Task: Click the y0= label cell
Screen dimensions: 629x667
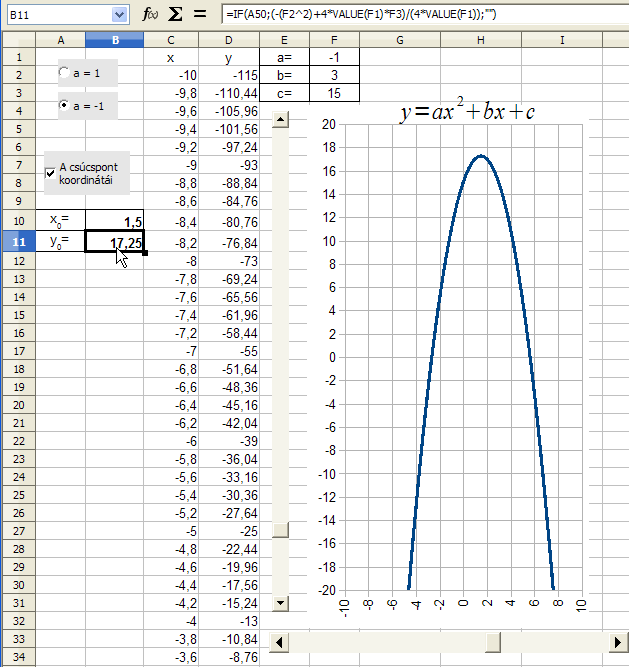Action: click(61, 242)
